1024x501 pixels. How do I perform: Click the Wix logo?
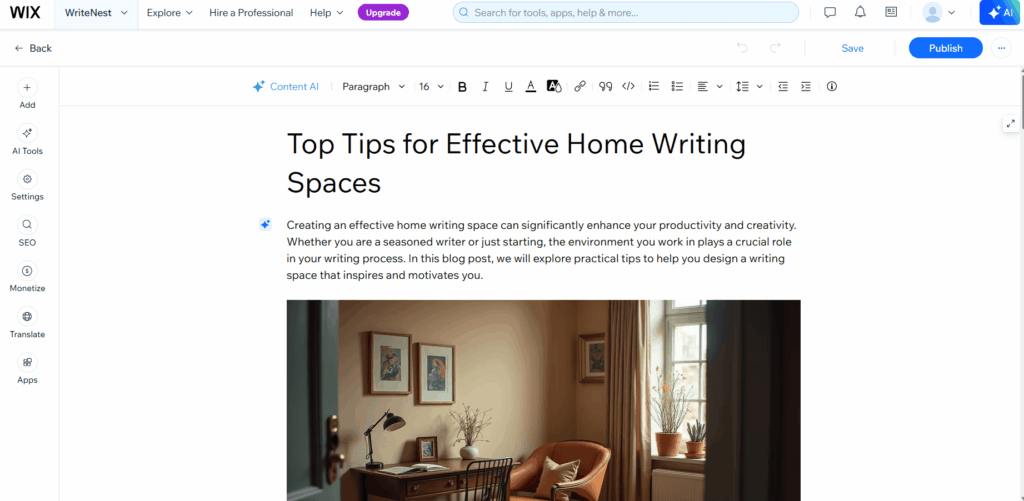click(25, 12)
